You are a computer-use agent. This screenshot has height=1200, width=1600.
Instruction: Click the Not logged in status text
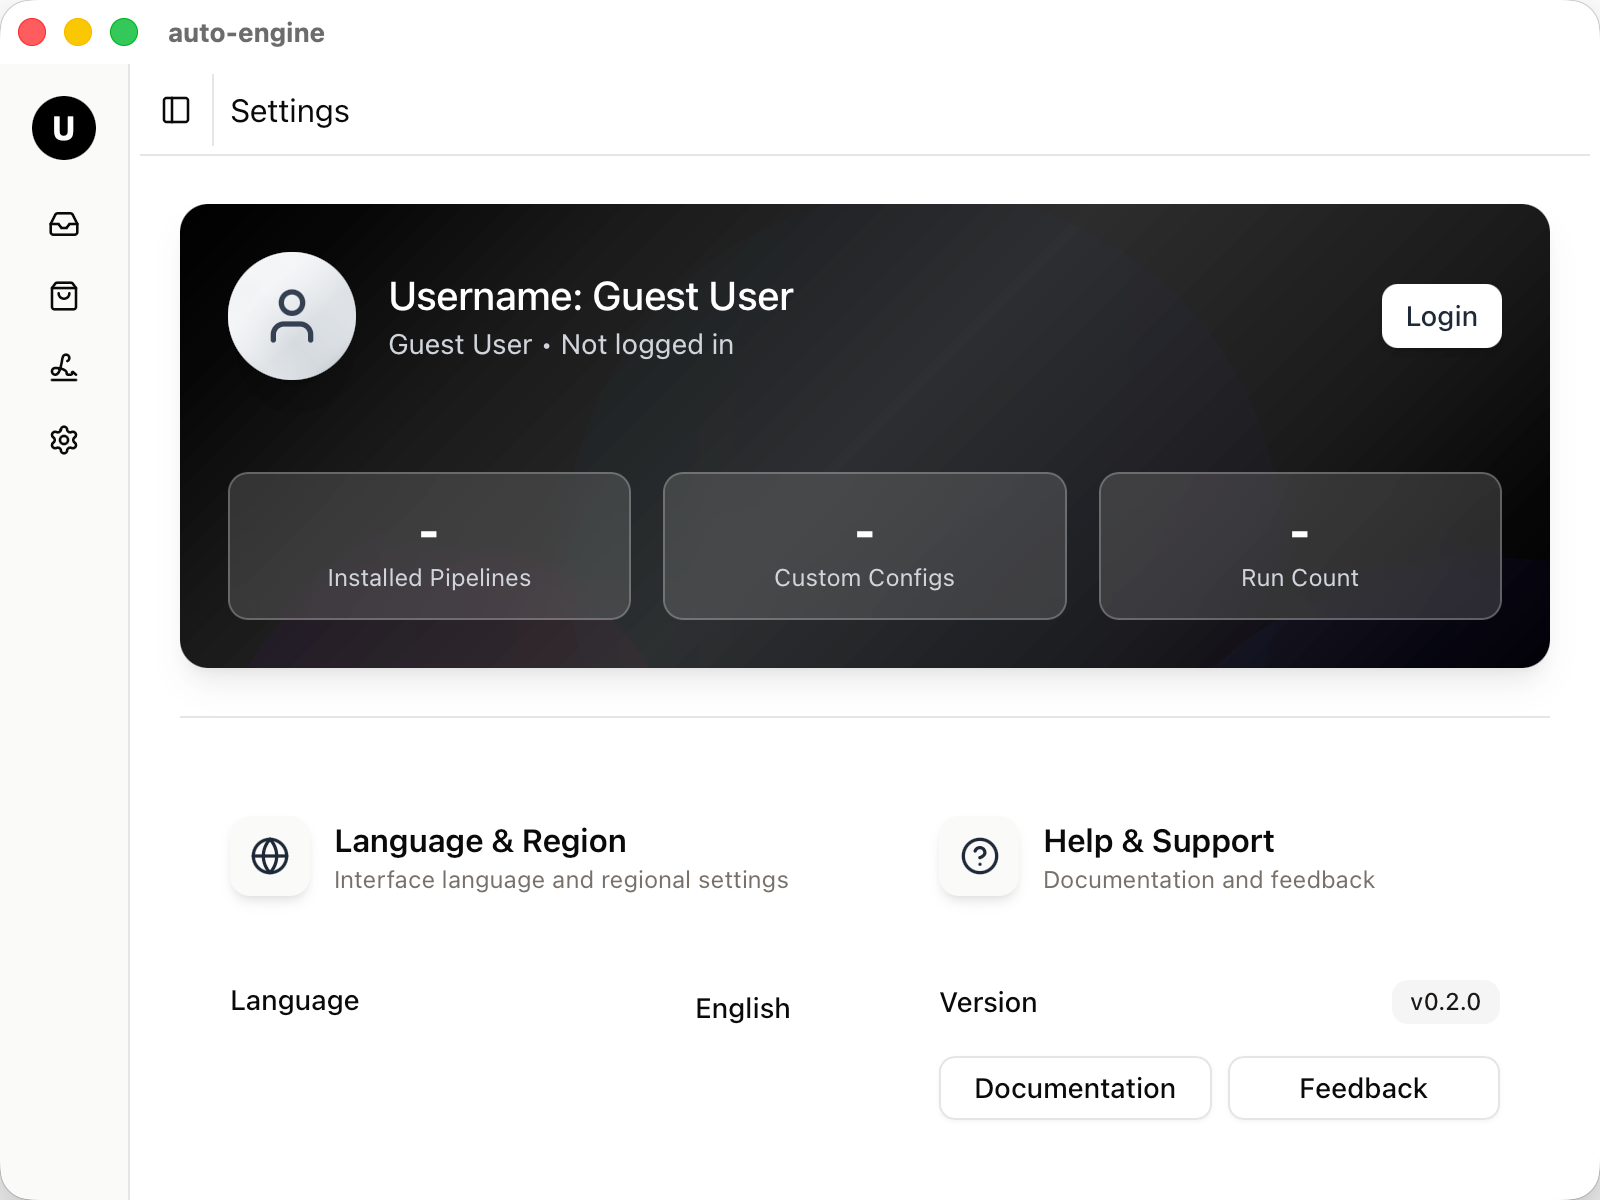point(646,344)
